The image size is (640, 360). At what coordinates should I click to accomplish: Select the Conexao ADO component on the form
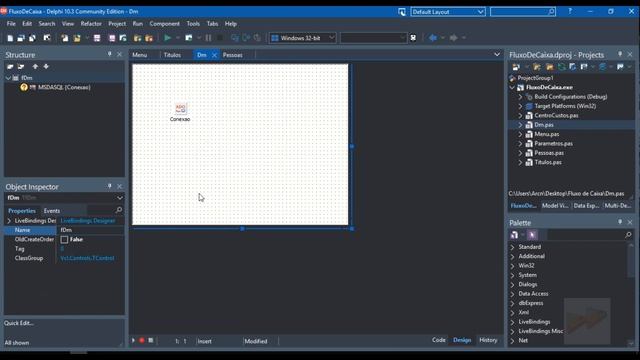[x=180, y=109]
